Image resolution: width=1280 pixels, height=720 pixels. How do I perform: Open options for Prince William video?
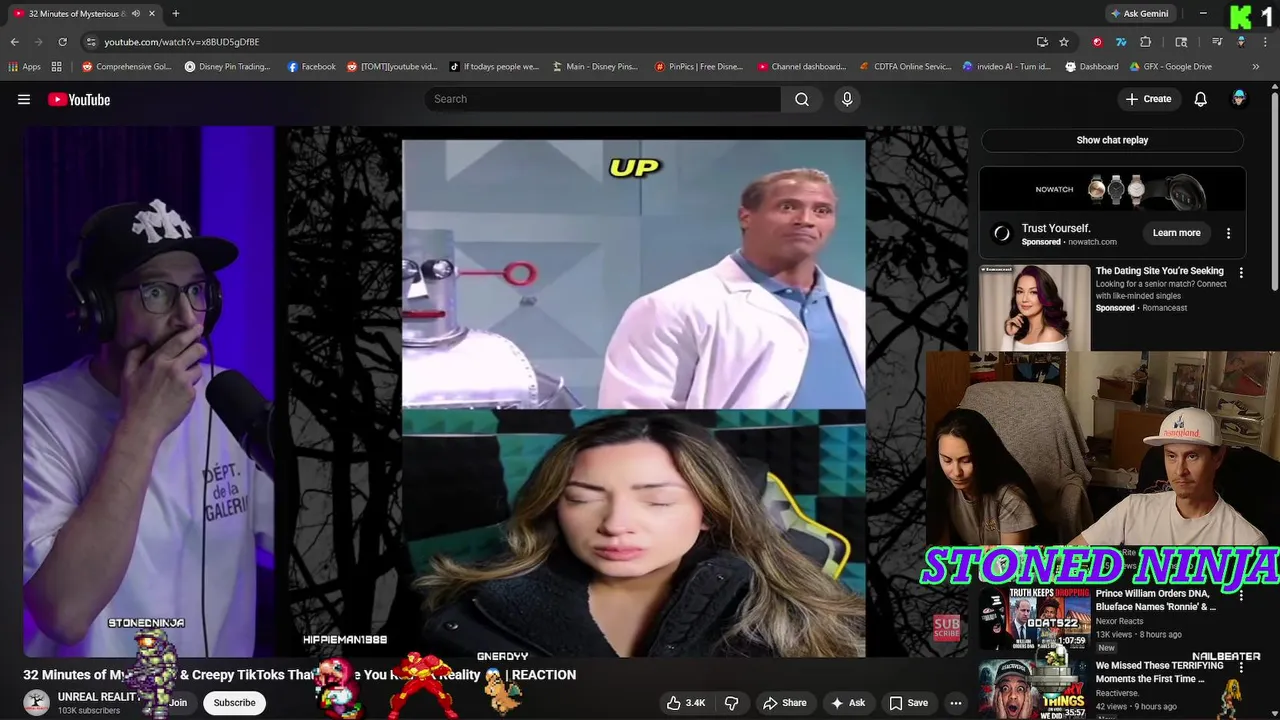pos(1241,595)
